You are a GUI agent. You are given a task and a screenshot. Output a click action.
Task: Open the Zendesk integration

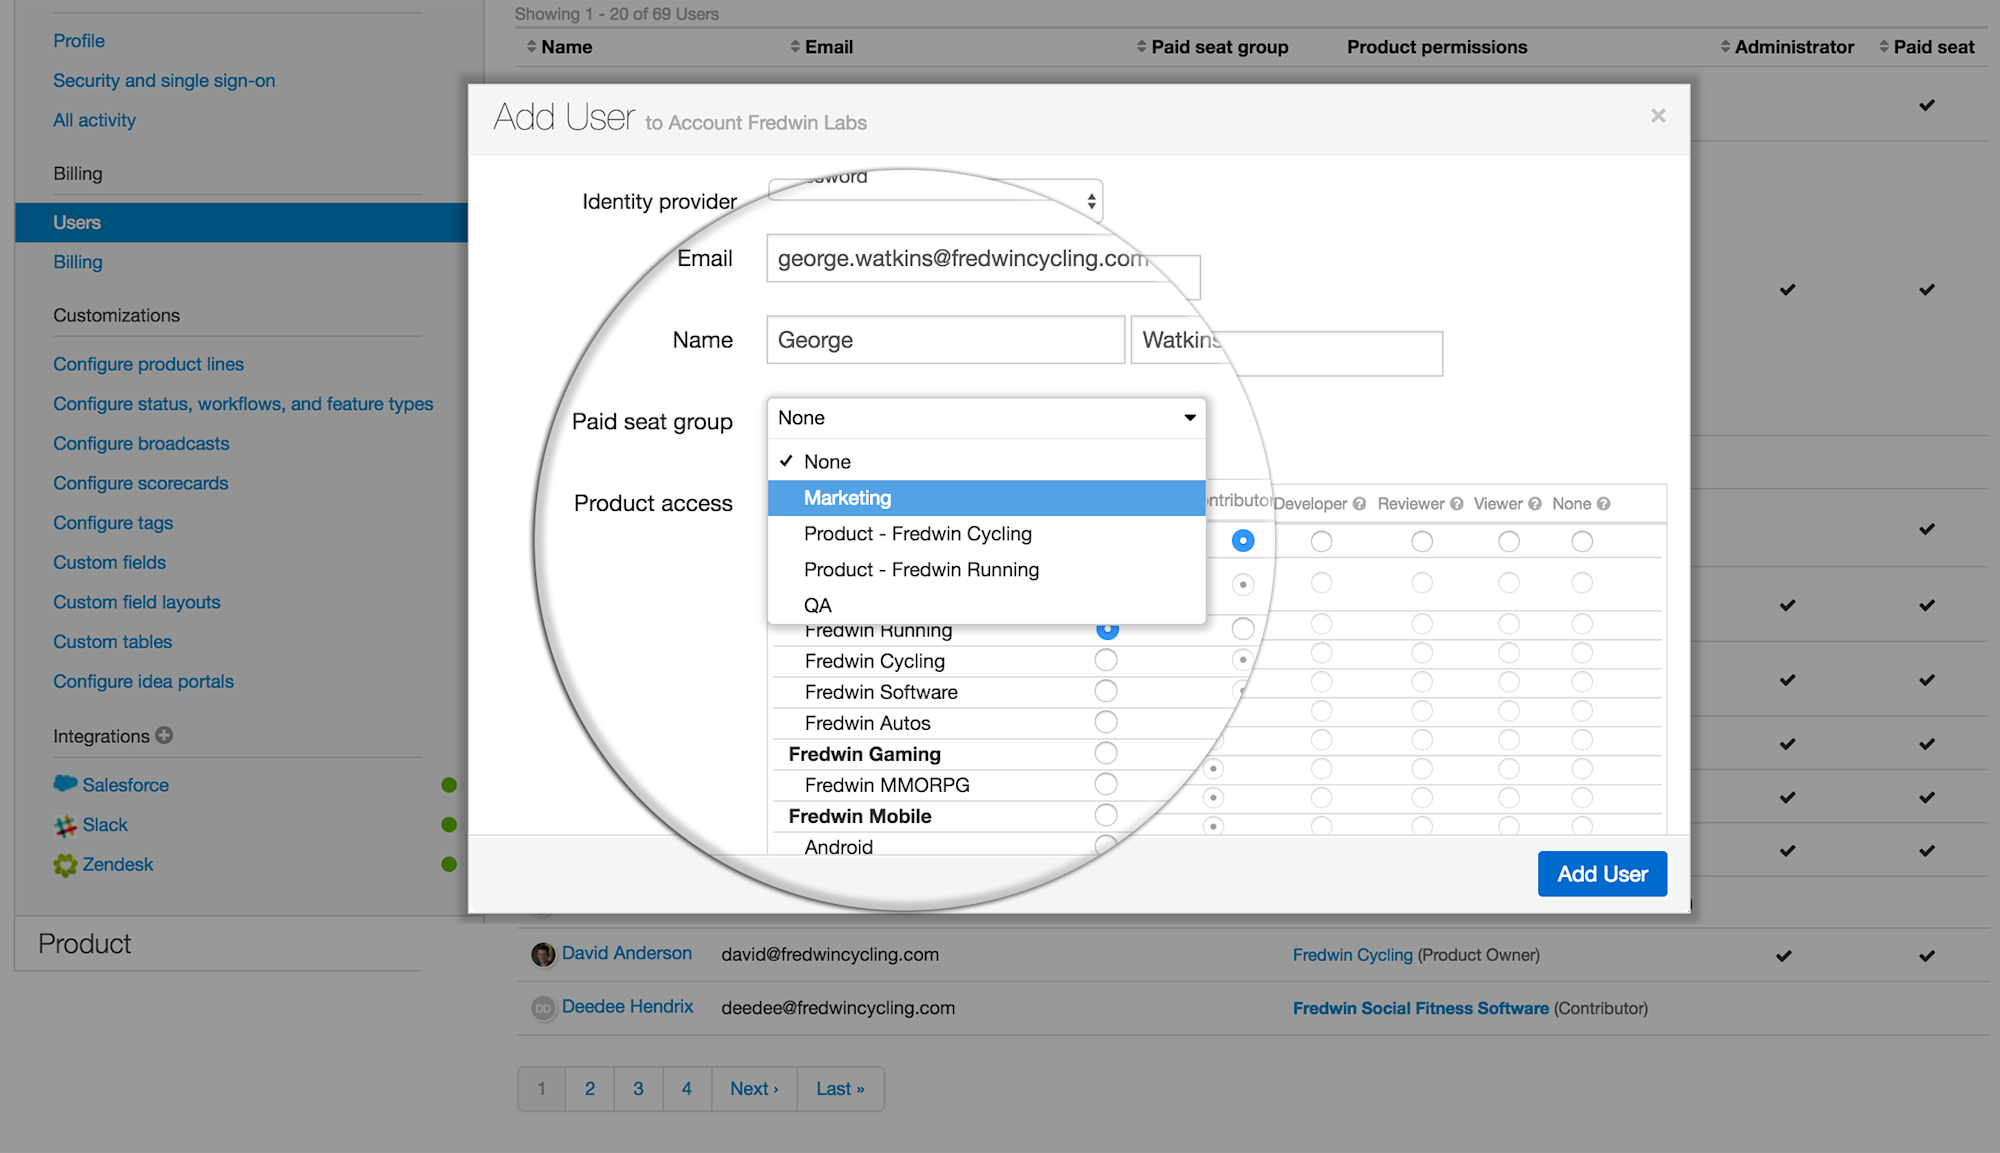coord(117,864)
